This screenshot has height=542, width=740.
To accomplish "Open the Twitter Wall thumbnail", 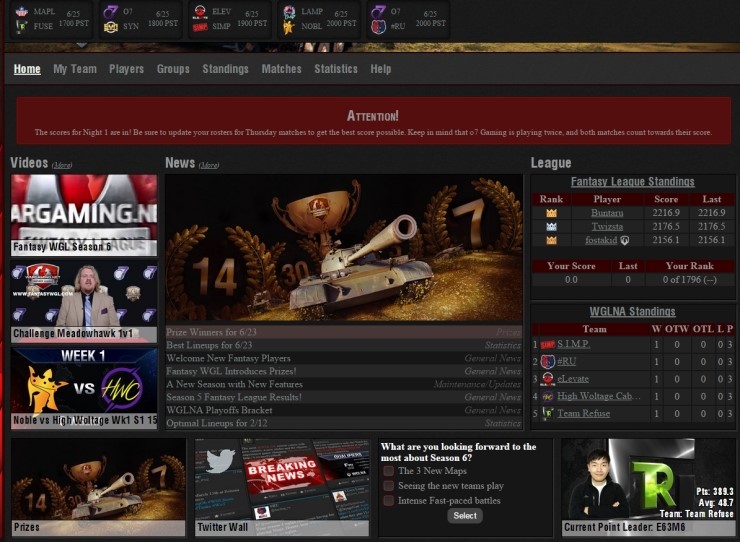I will [284, 485].
